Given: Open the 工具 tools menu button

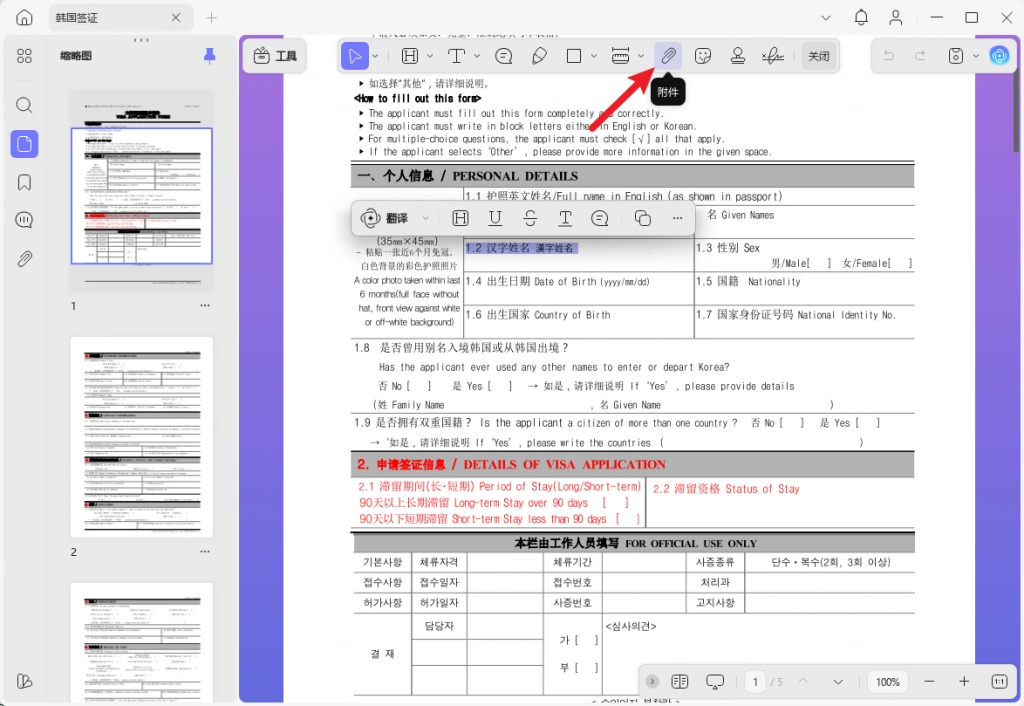Looking at the screenshot, I should [275, 56].
